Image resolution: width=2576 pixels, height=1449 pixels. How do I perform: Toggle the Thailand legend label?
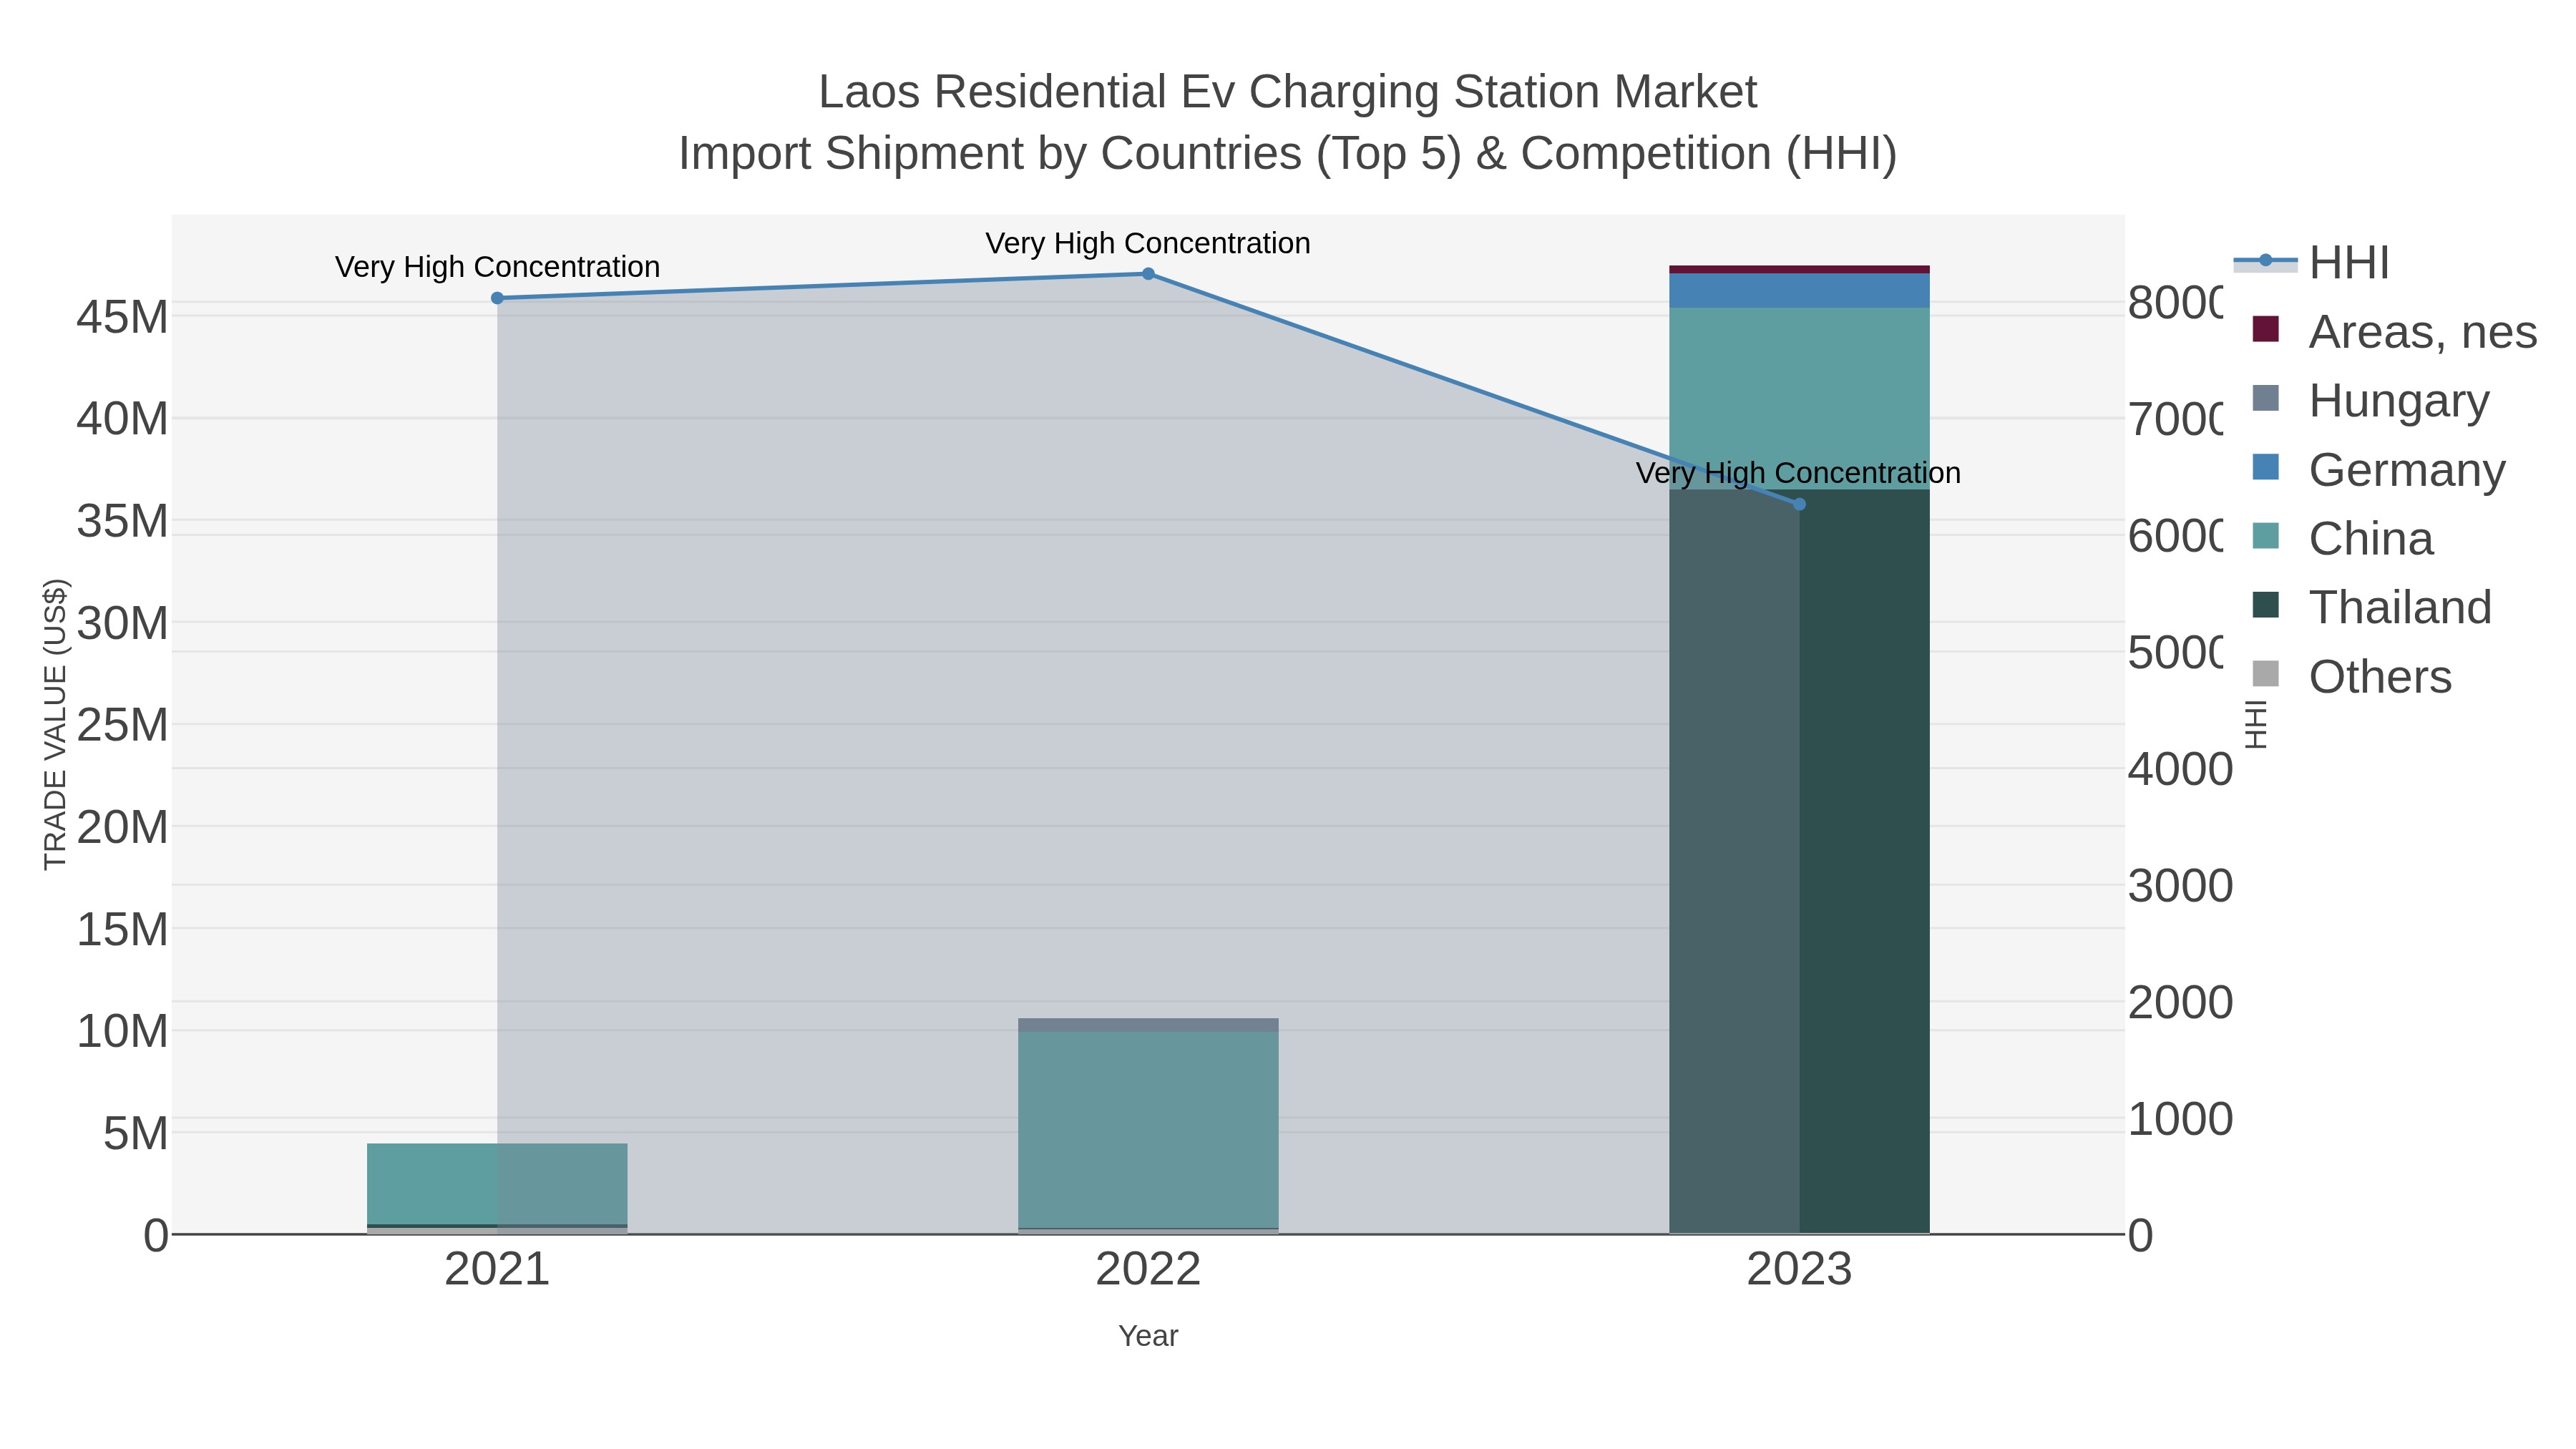(x=2400, y=608)
